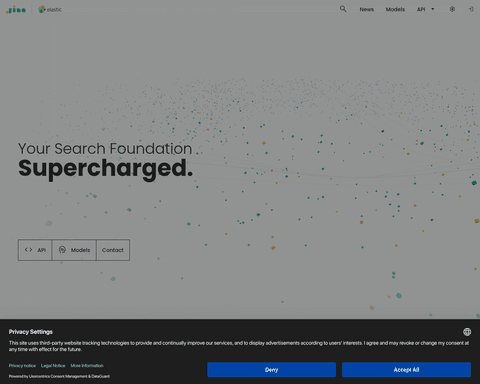Click the API hero button

[x=35, y=250]
